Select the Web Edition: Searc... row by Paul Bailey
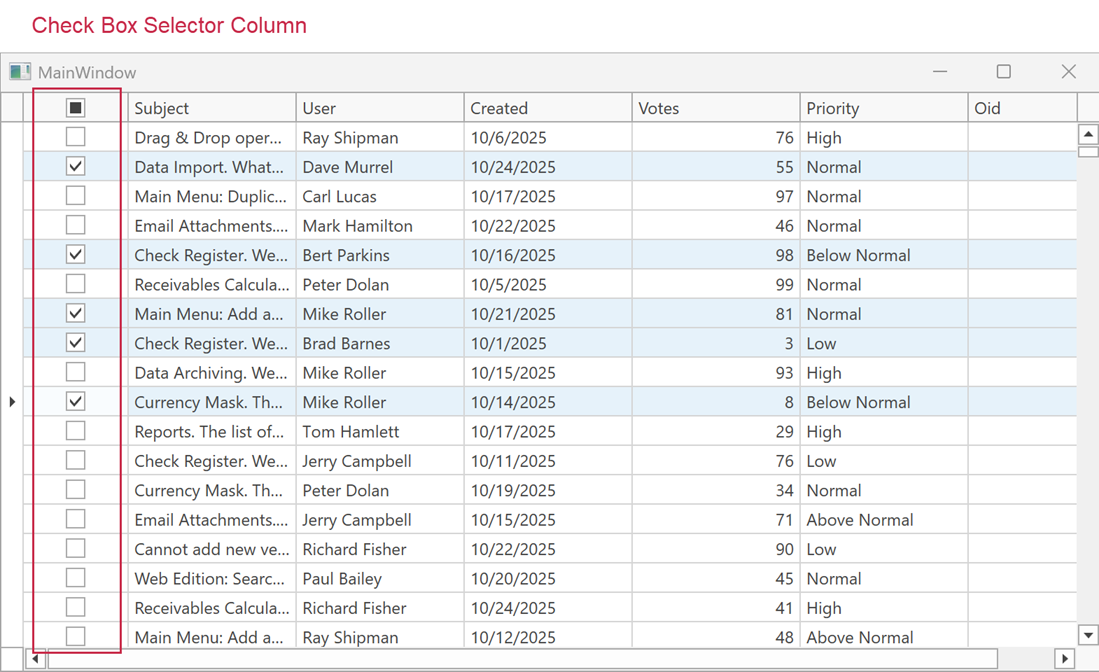This screenshot has height=672, width=1099. (380, 577)
